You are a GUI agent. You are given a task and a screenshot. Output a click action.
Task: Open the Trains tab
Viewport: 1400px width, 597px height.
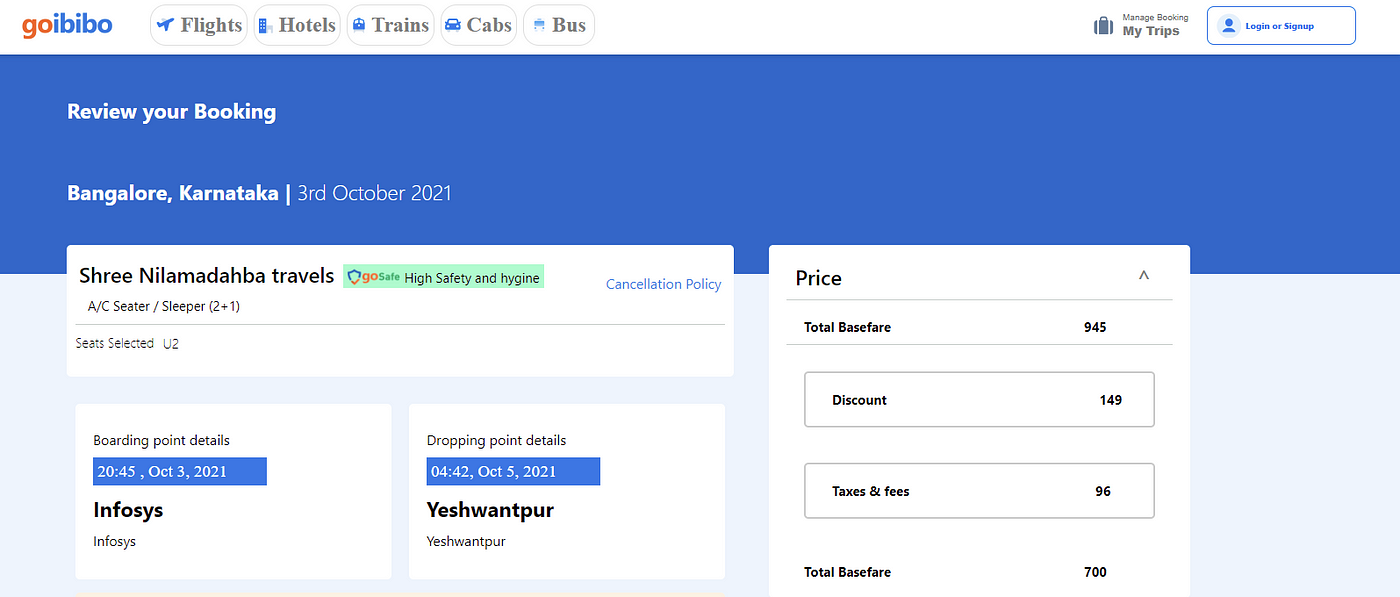click(x=391, y=25)
